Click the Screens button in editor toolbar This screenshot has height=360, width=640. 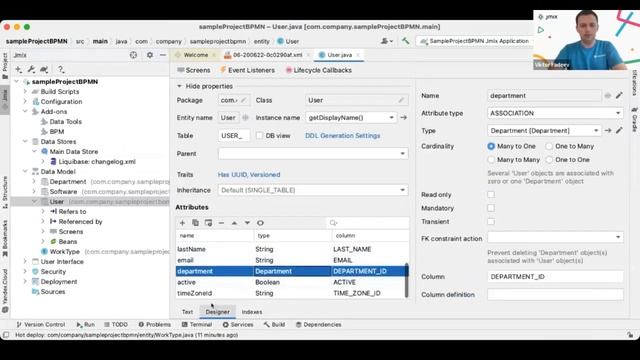click(194, 70)
